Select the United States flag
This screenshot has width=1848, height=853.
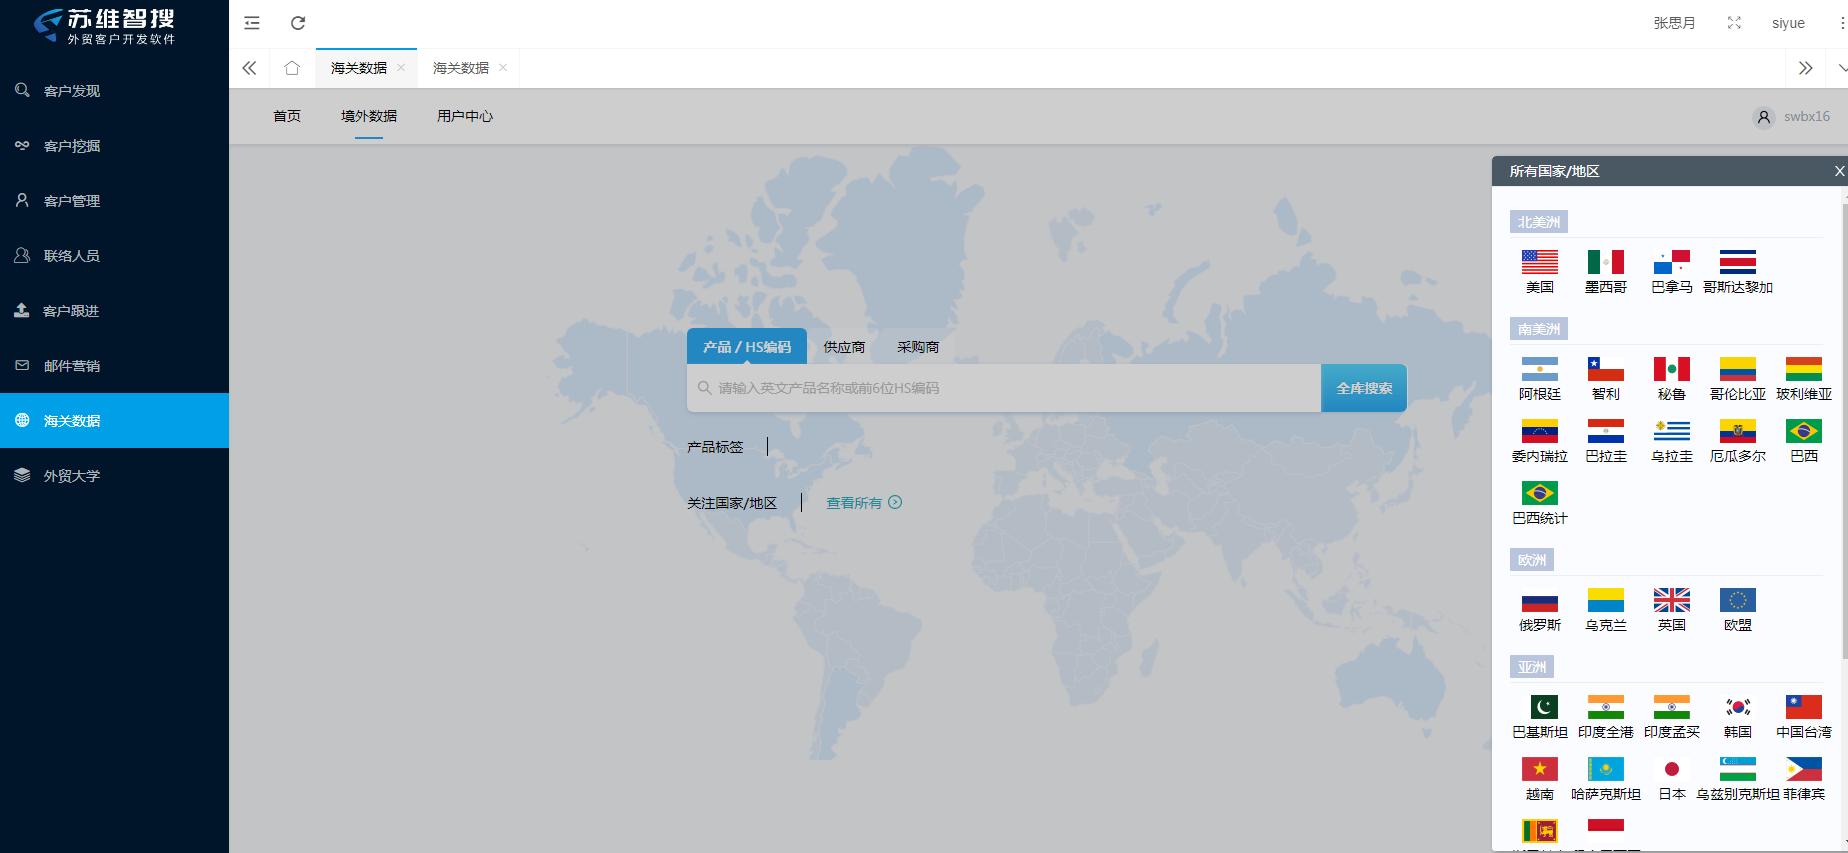coord(1539,262)
